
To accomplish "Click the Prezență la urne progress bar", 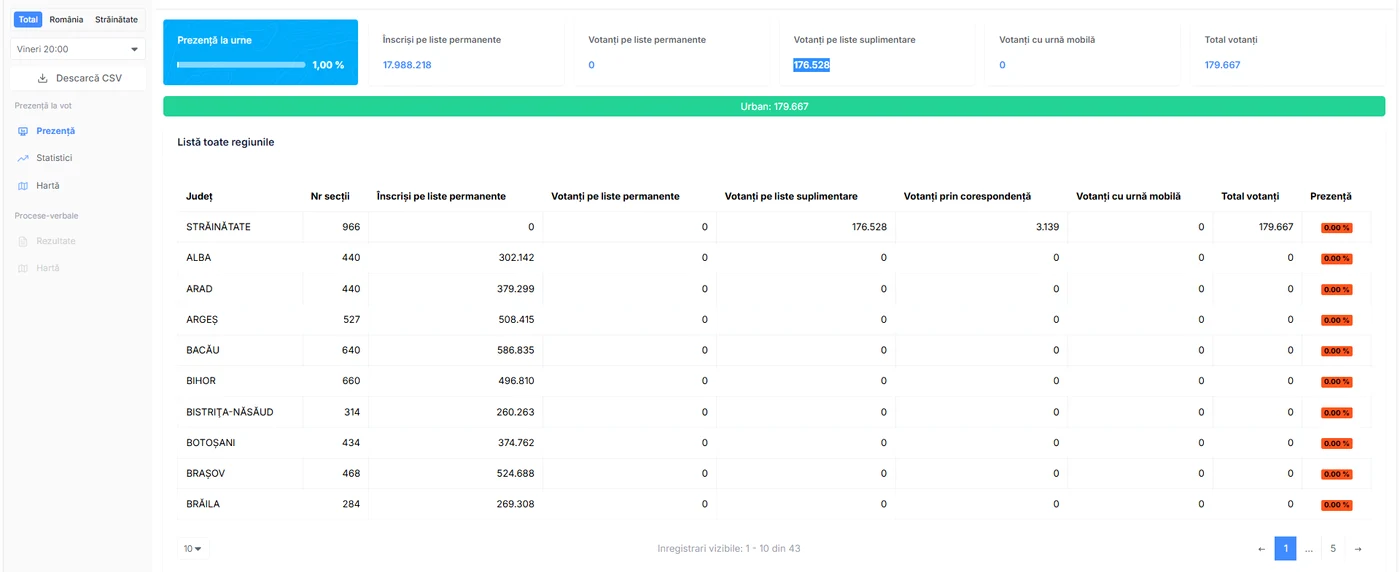I will [x=241, y=65].
